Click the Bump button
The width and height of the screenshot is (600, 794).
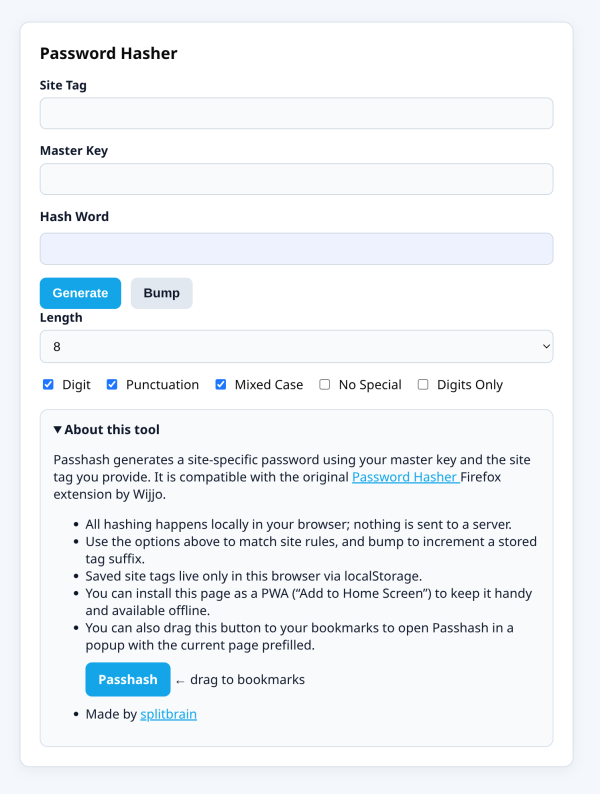coord(161,293)
